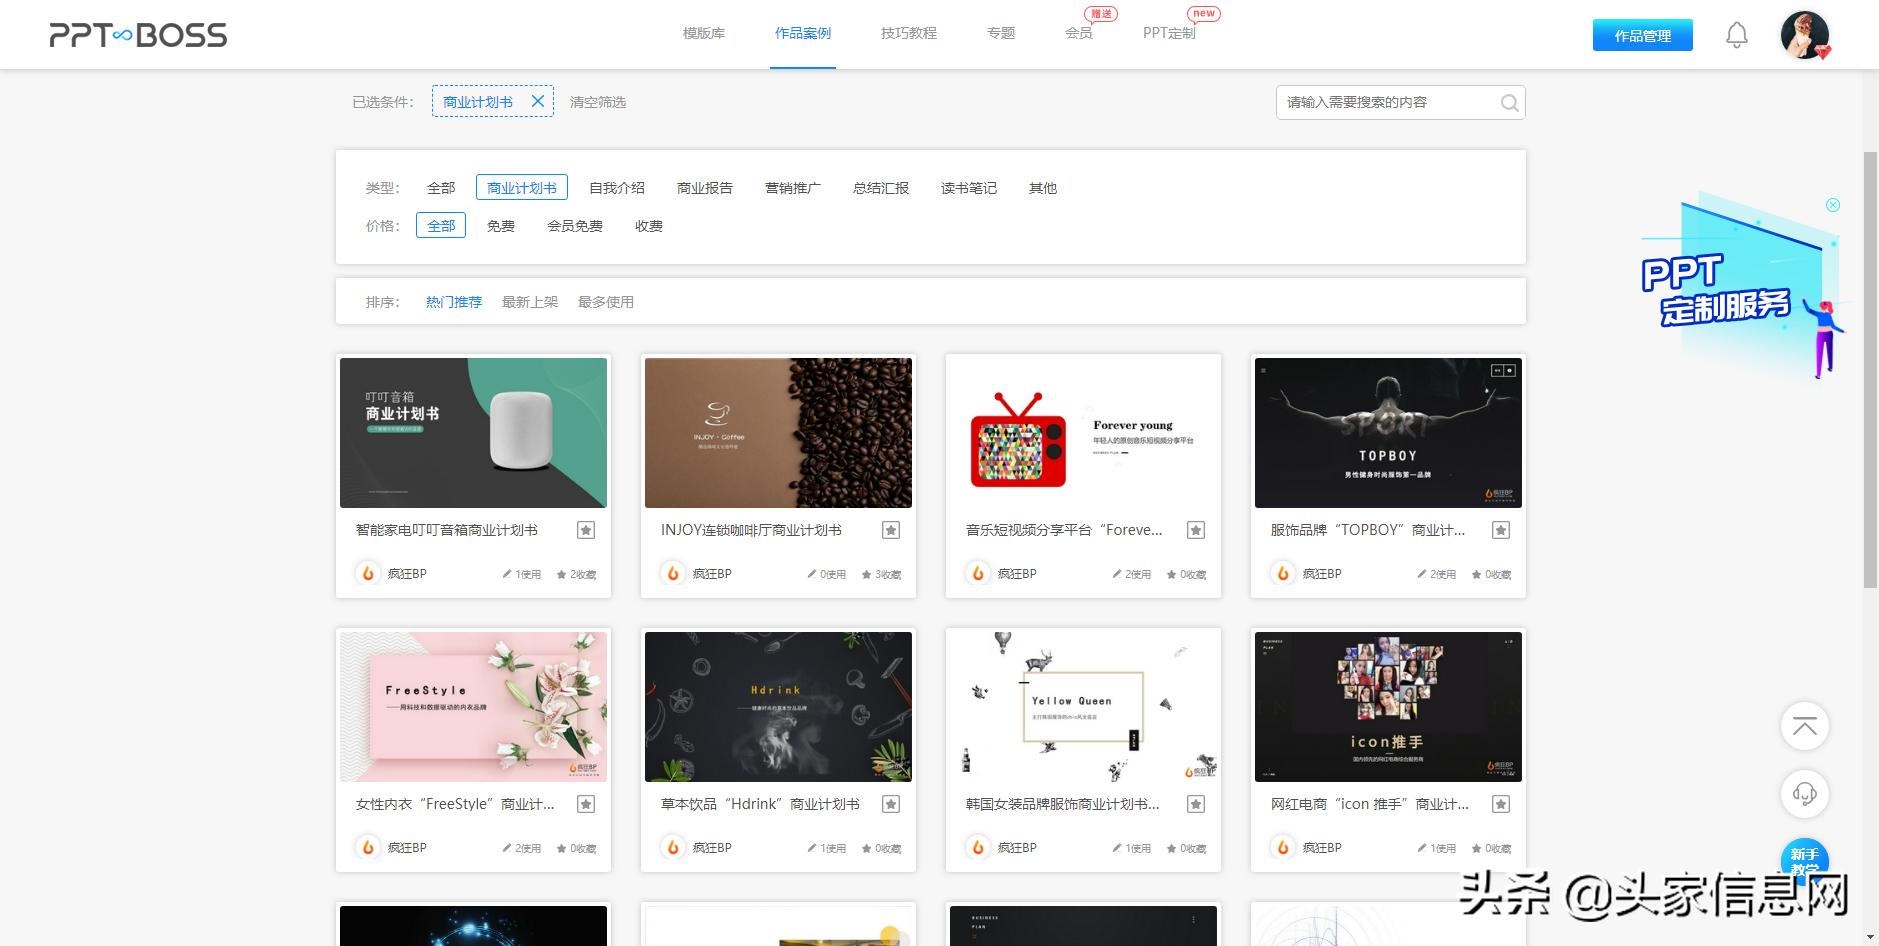1879x946 pixels.
Task: Select the 免费 price filter
Action: point(500,225)
